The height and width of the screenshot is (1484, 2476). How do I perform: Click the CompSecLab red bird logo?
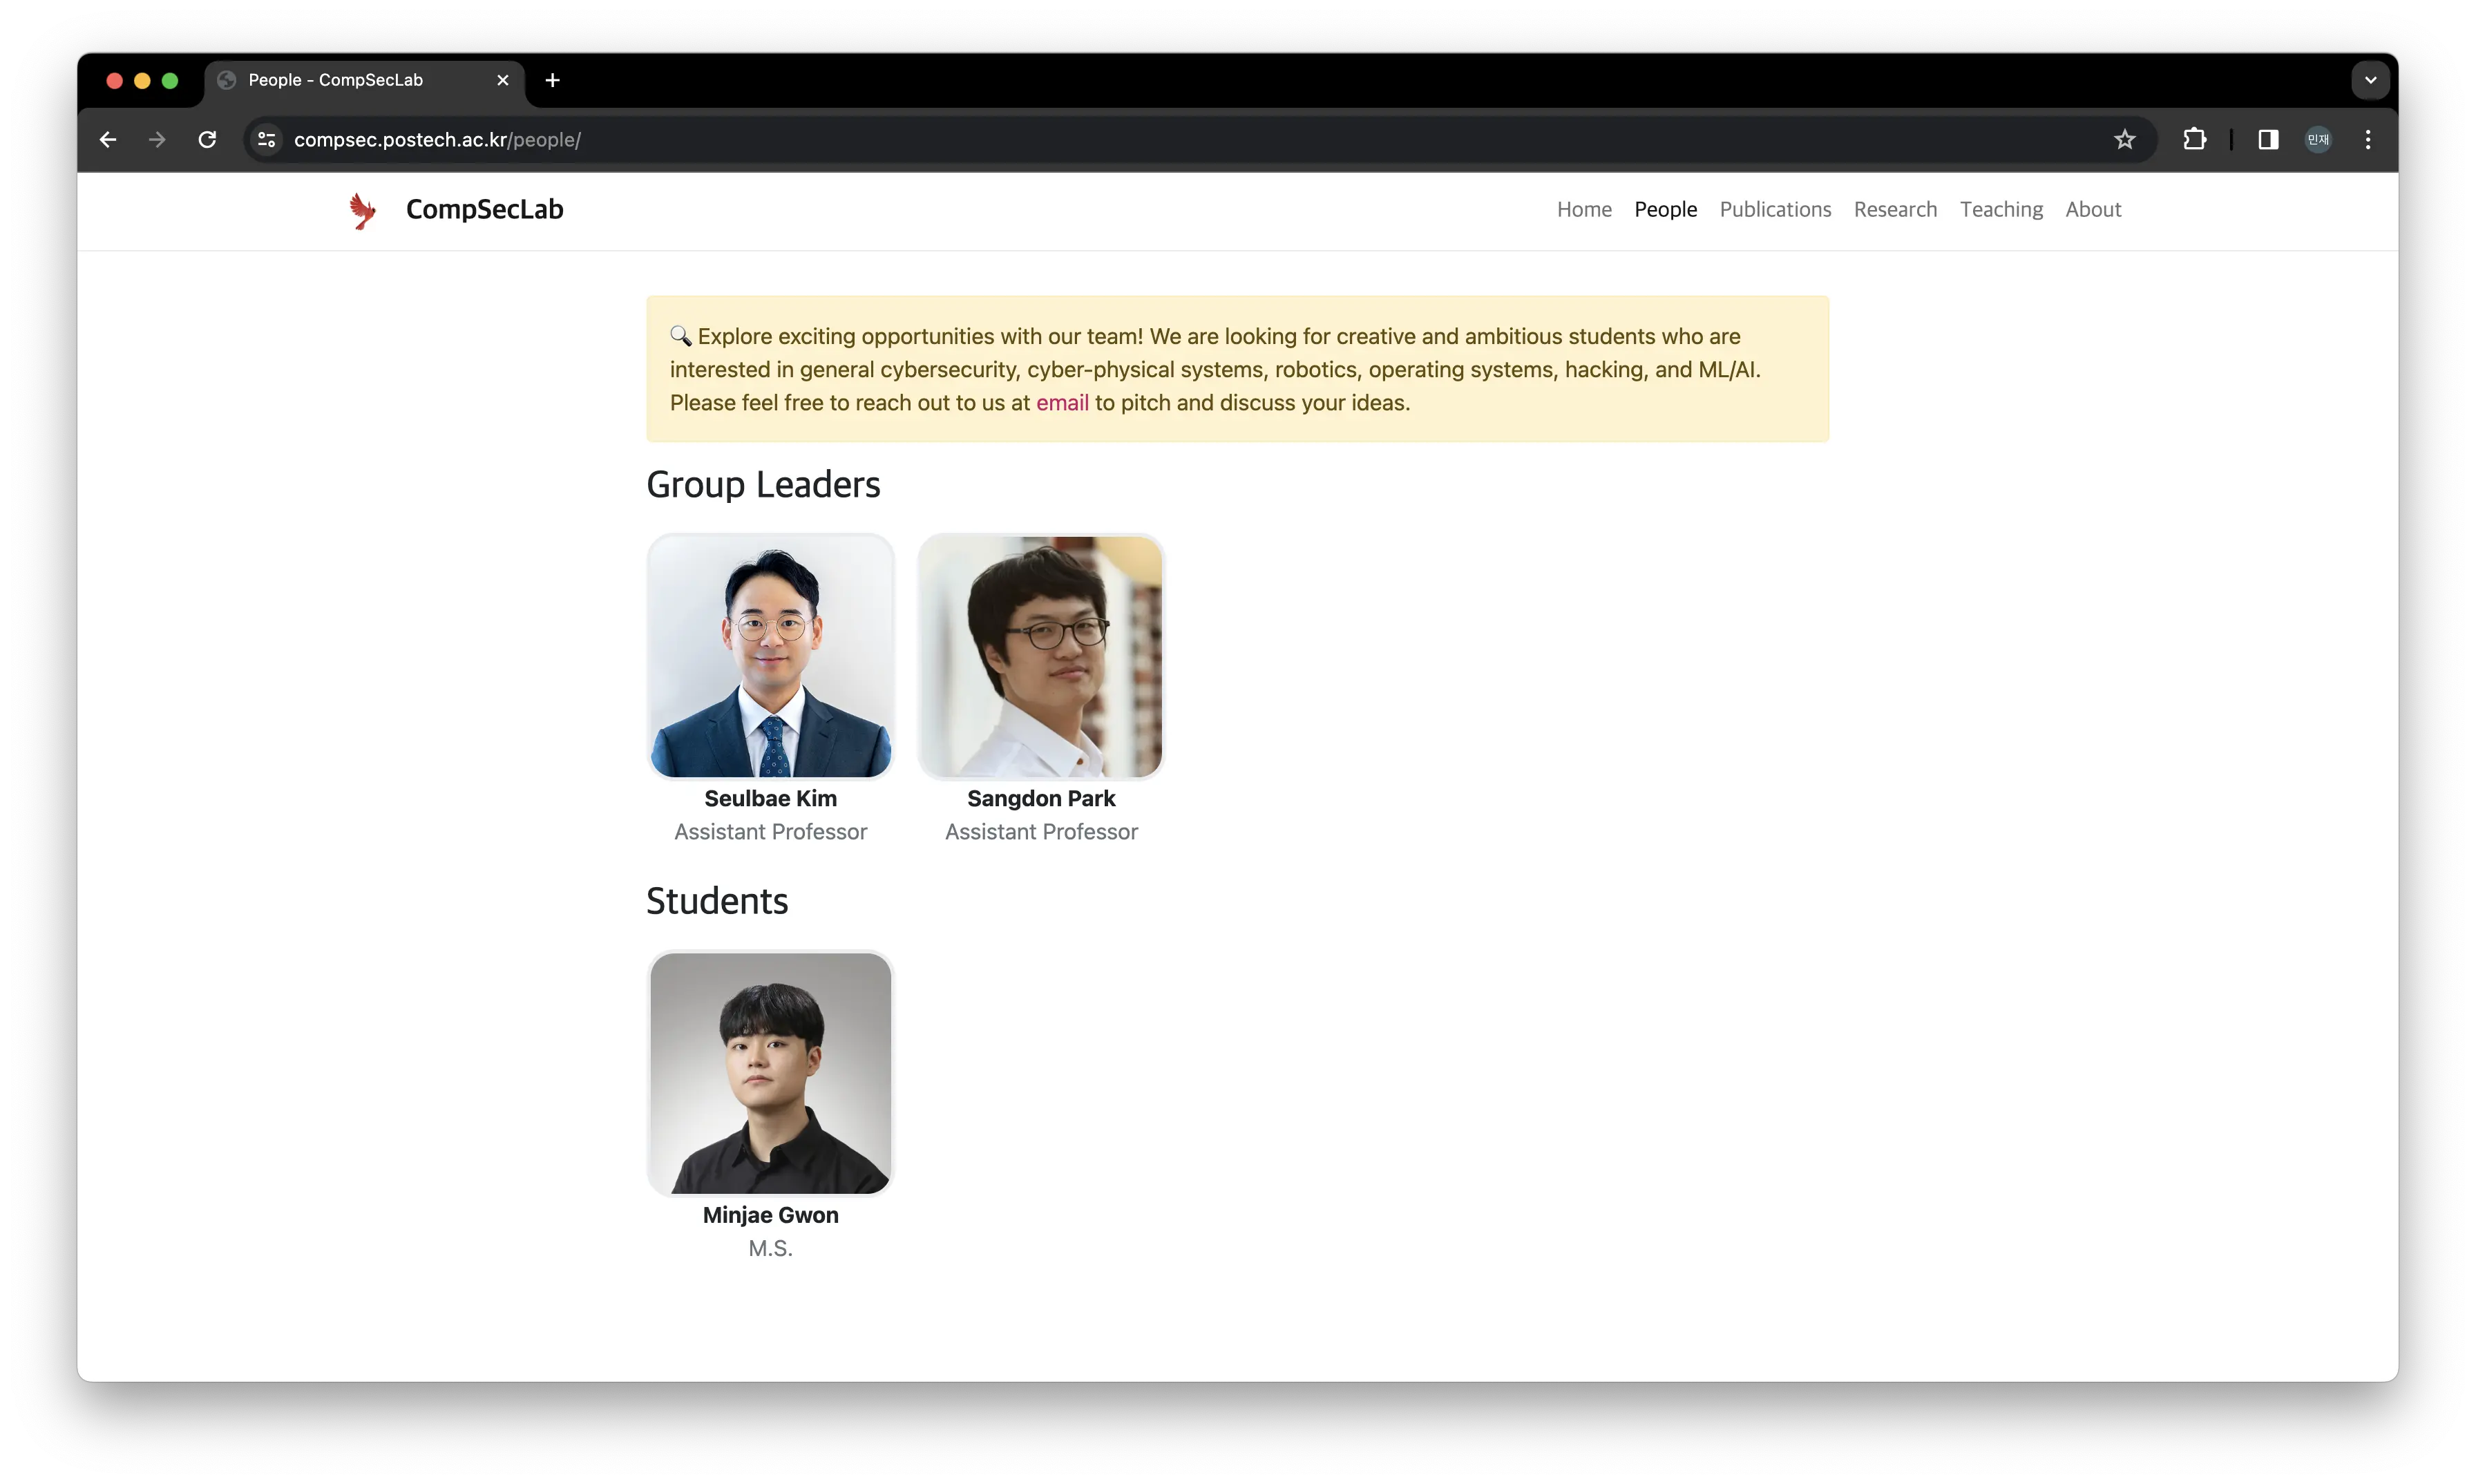[x=362, y=210]
